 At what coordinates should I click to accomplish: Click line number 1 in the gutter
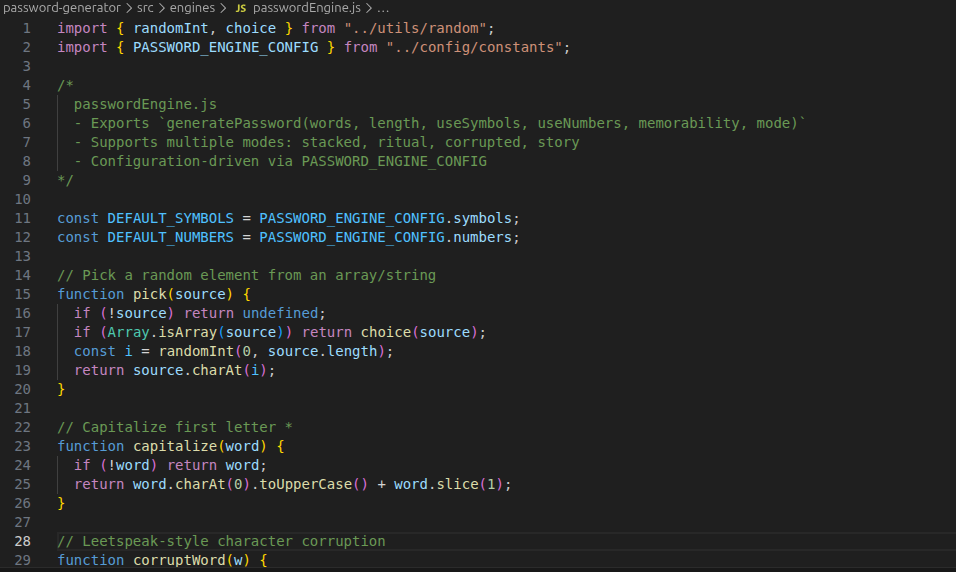click(26, 28)
